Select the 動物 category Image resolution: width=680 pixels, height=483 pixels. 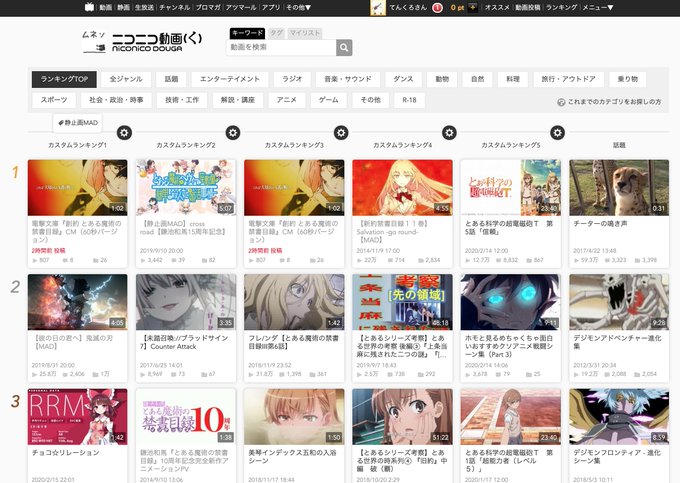pos(442,79)
